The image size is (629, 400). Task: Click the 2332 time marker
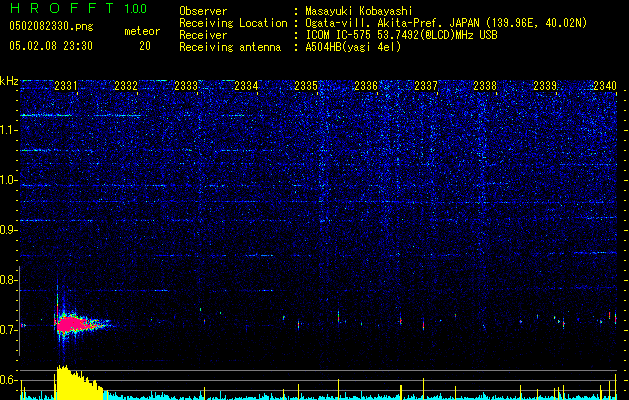tap(126, 86)
